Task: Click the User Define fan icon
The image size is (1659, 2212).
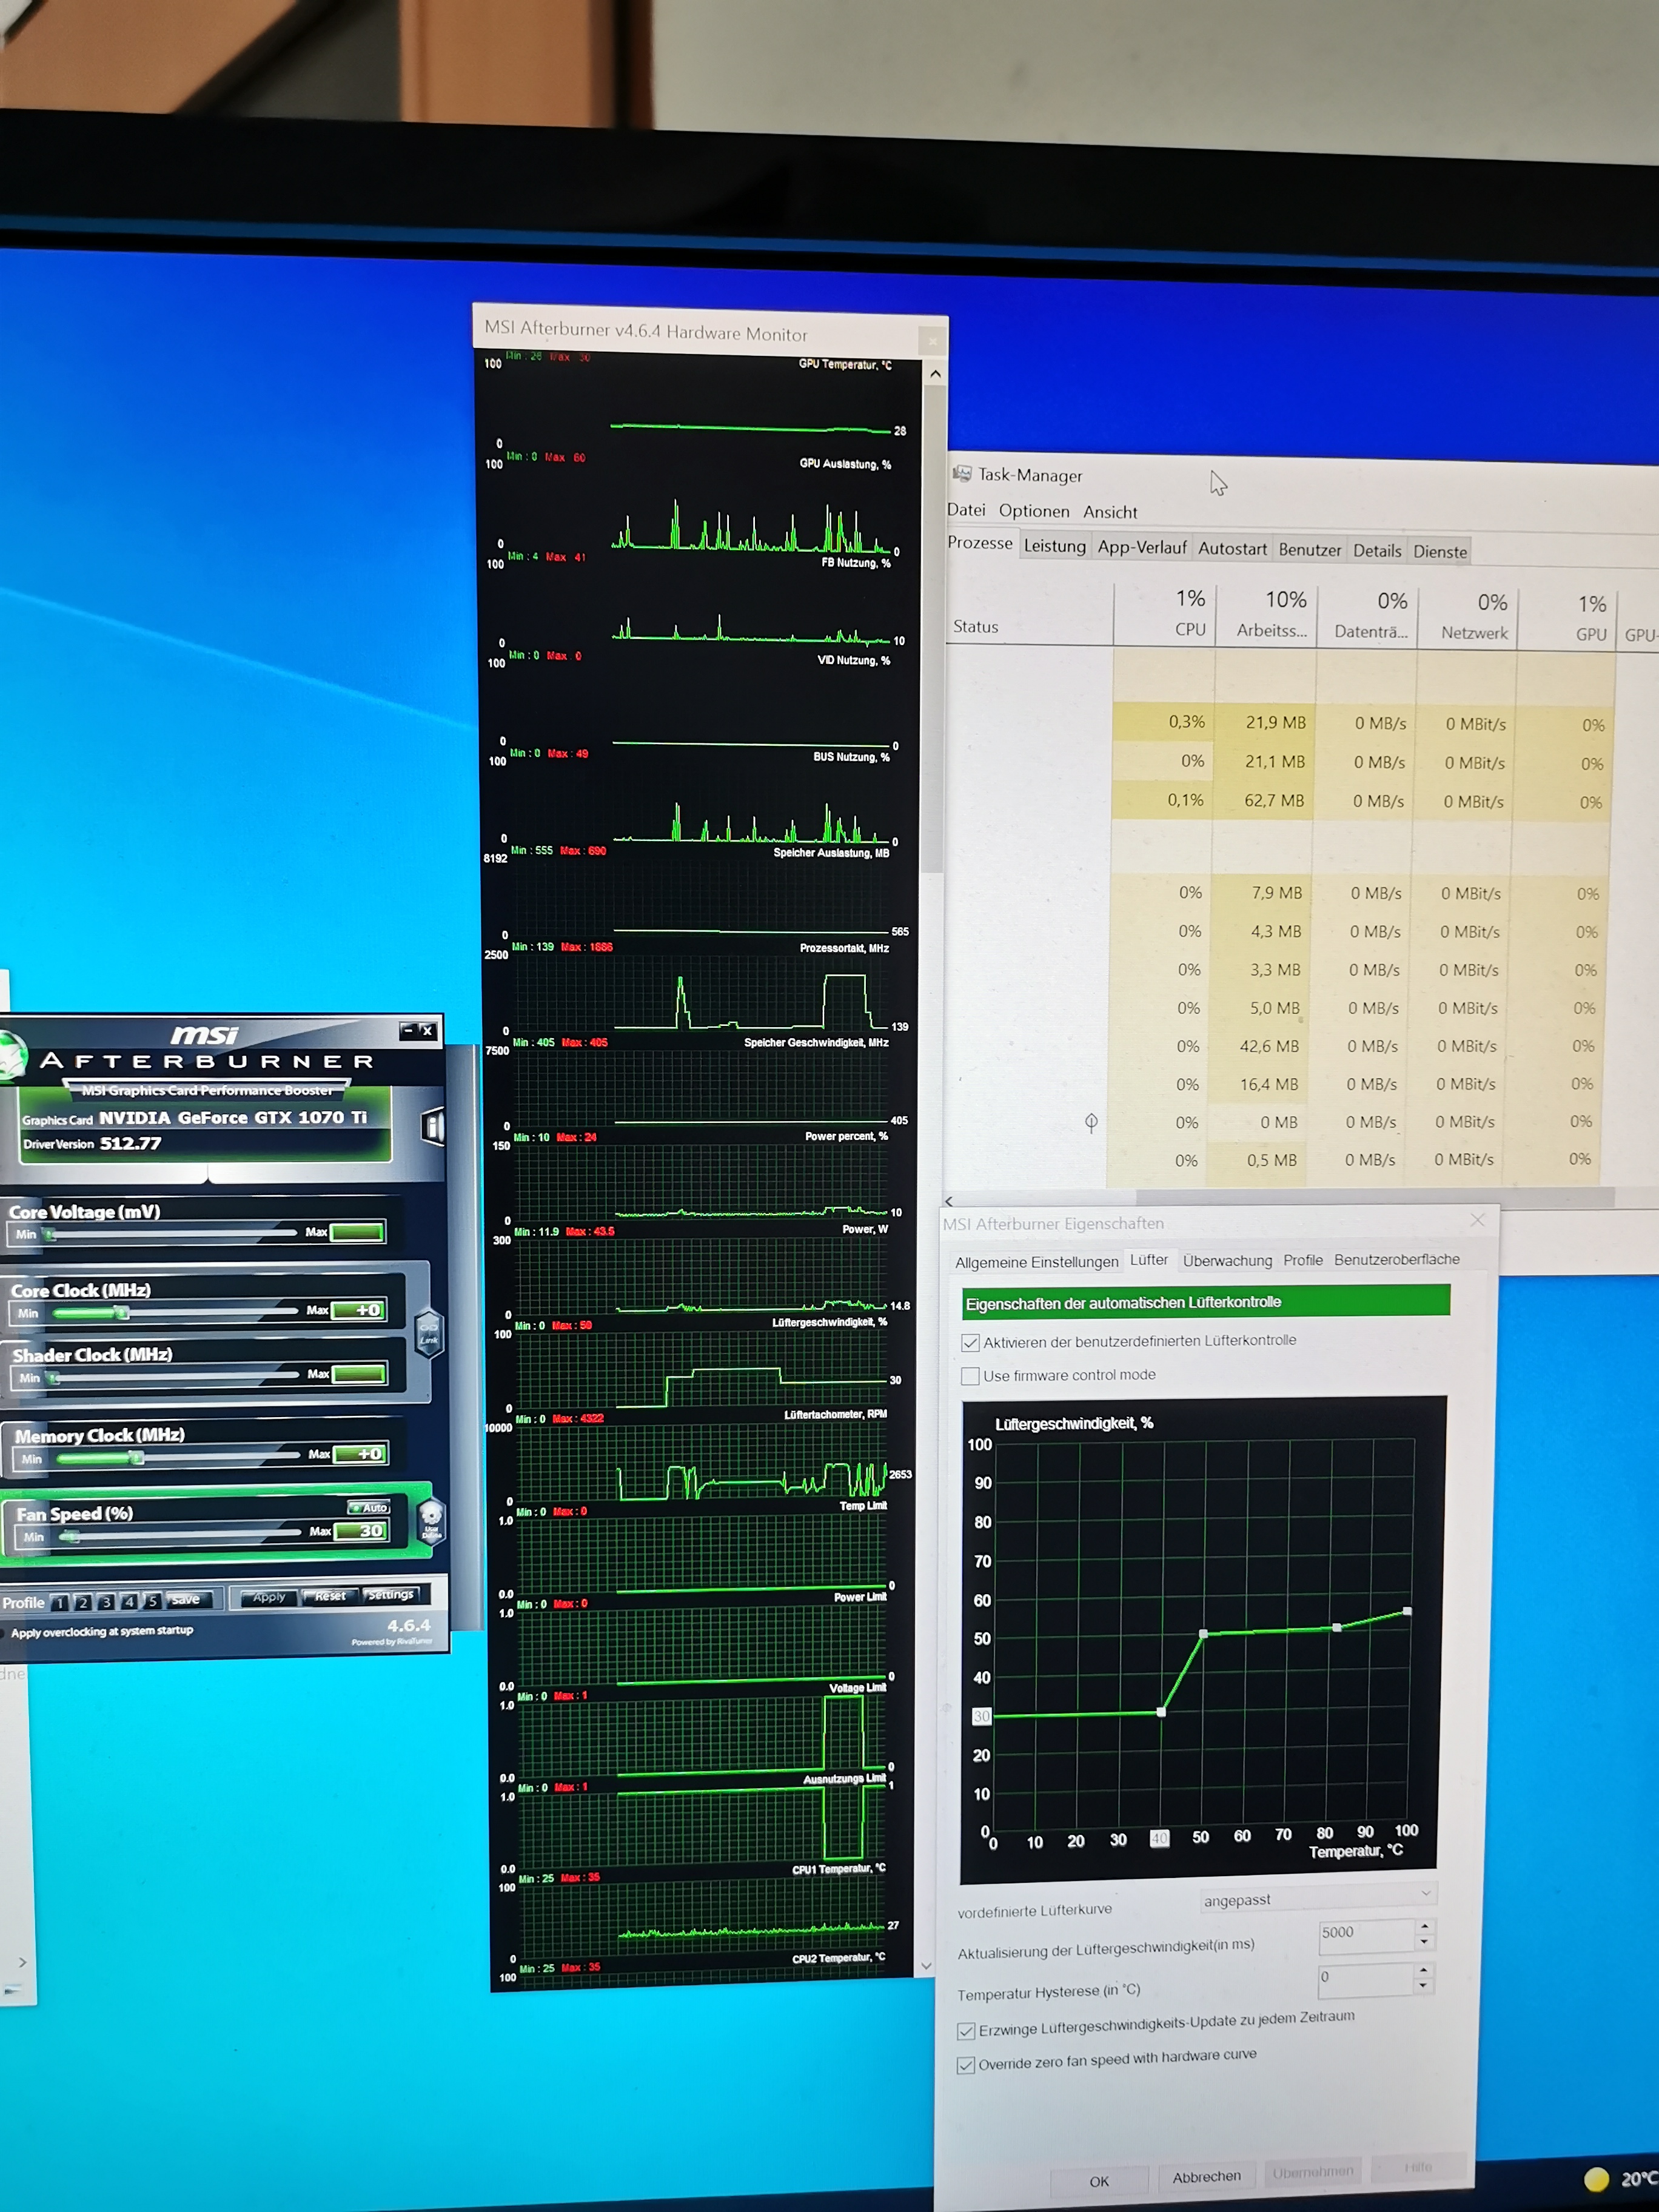Action: [x=431, y=1521]
